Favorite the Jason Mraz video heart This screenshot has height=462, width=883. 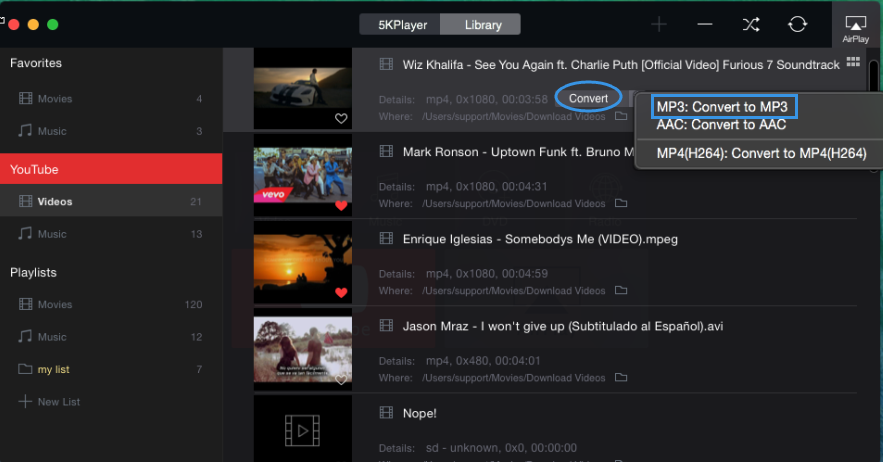pos(341,380)
